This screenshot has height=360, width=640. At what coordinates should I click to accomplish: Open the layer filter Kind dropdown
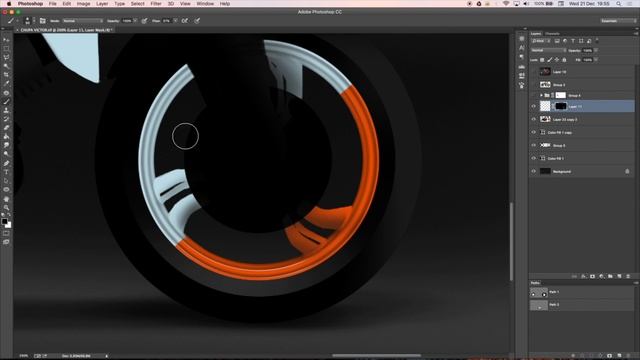541,41
